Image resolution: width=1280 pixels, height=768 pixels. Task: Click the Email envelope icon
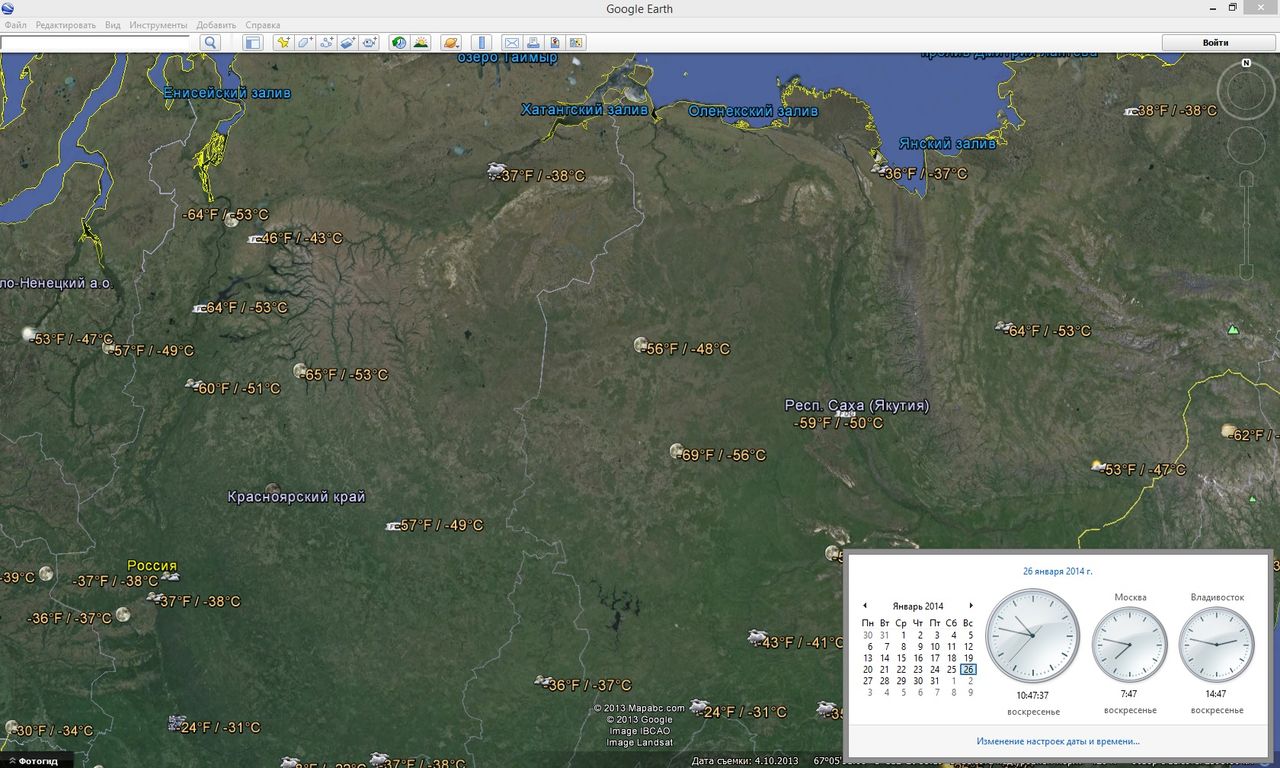point(511,42)
